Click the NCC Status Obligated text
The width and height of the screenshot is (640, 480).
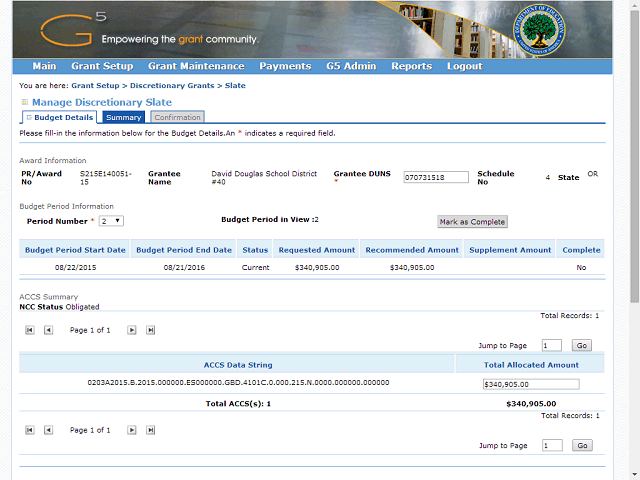(x=59, y=307)
